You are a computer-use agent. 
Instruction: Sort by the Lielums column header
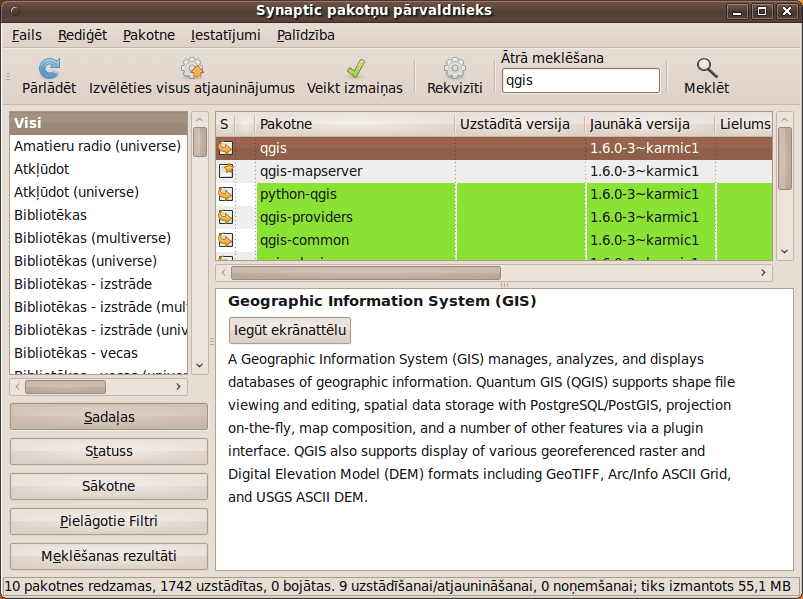coord(744,124)
